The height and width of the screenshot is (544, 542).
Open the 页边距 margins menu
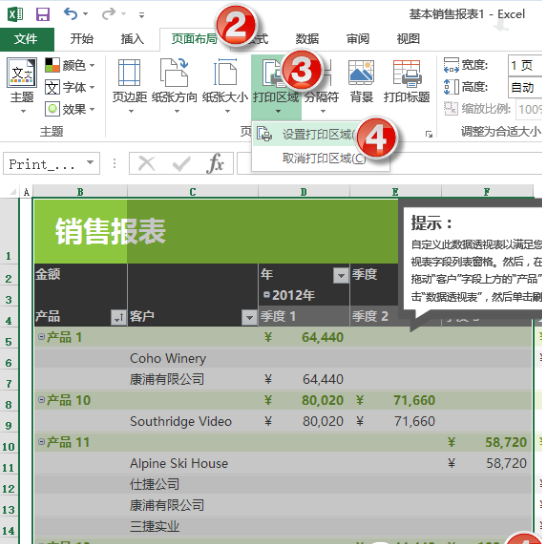[x=129, y=86]
